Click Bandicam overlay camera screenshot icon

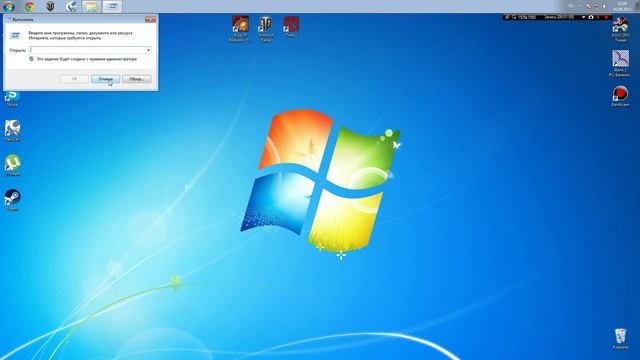coord(591,17)
